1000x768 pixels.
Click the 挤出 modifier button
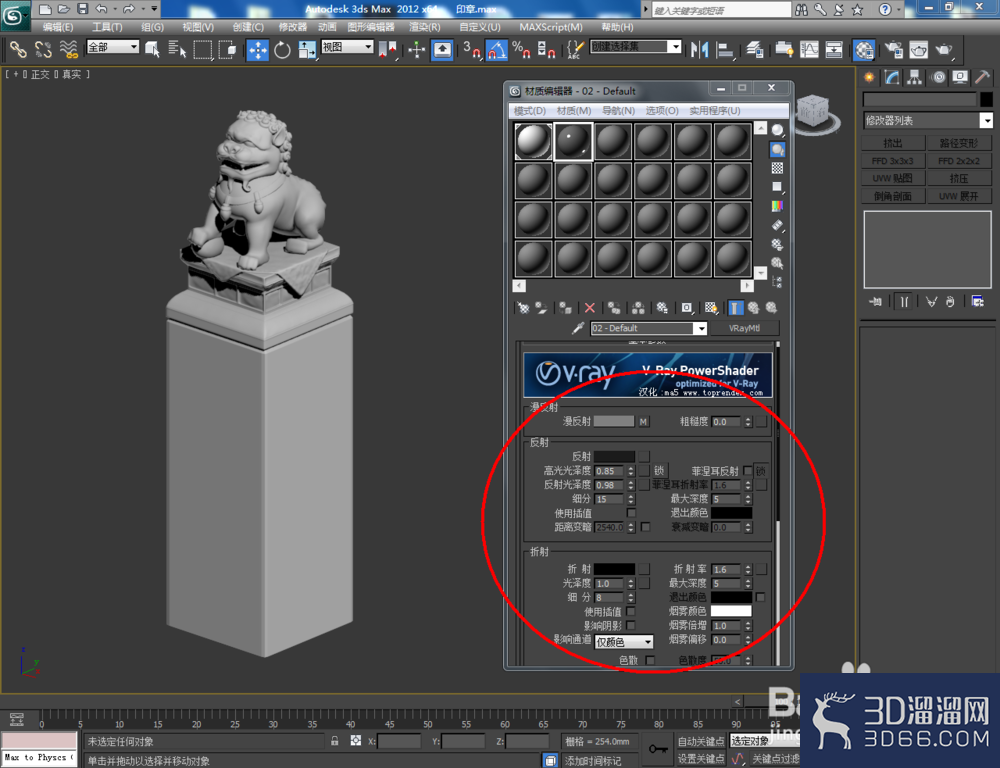pyautogui.click(x=893, y=143)
